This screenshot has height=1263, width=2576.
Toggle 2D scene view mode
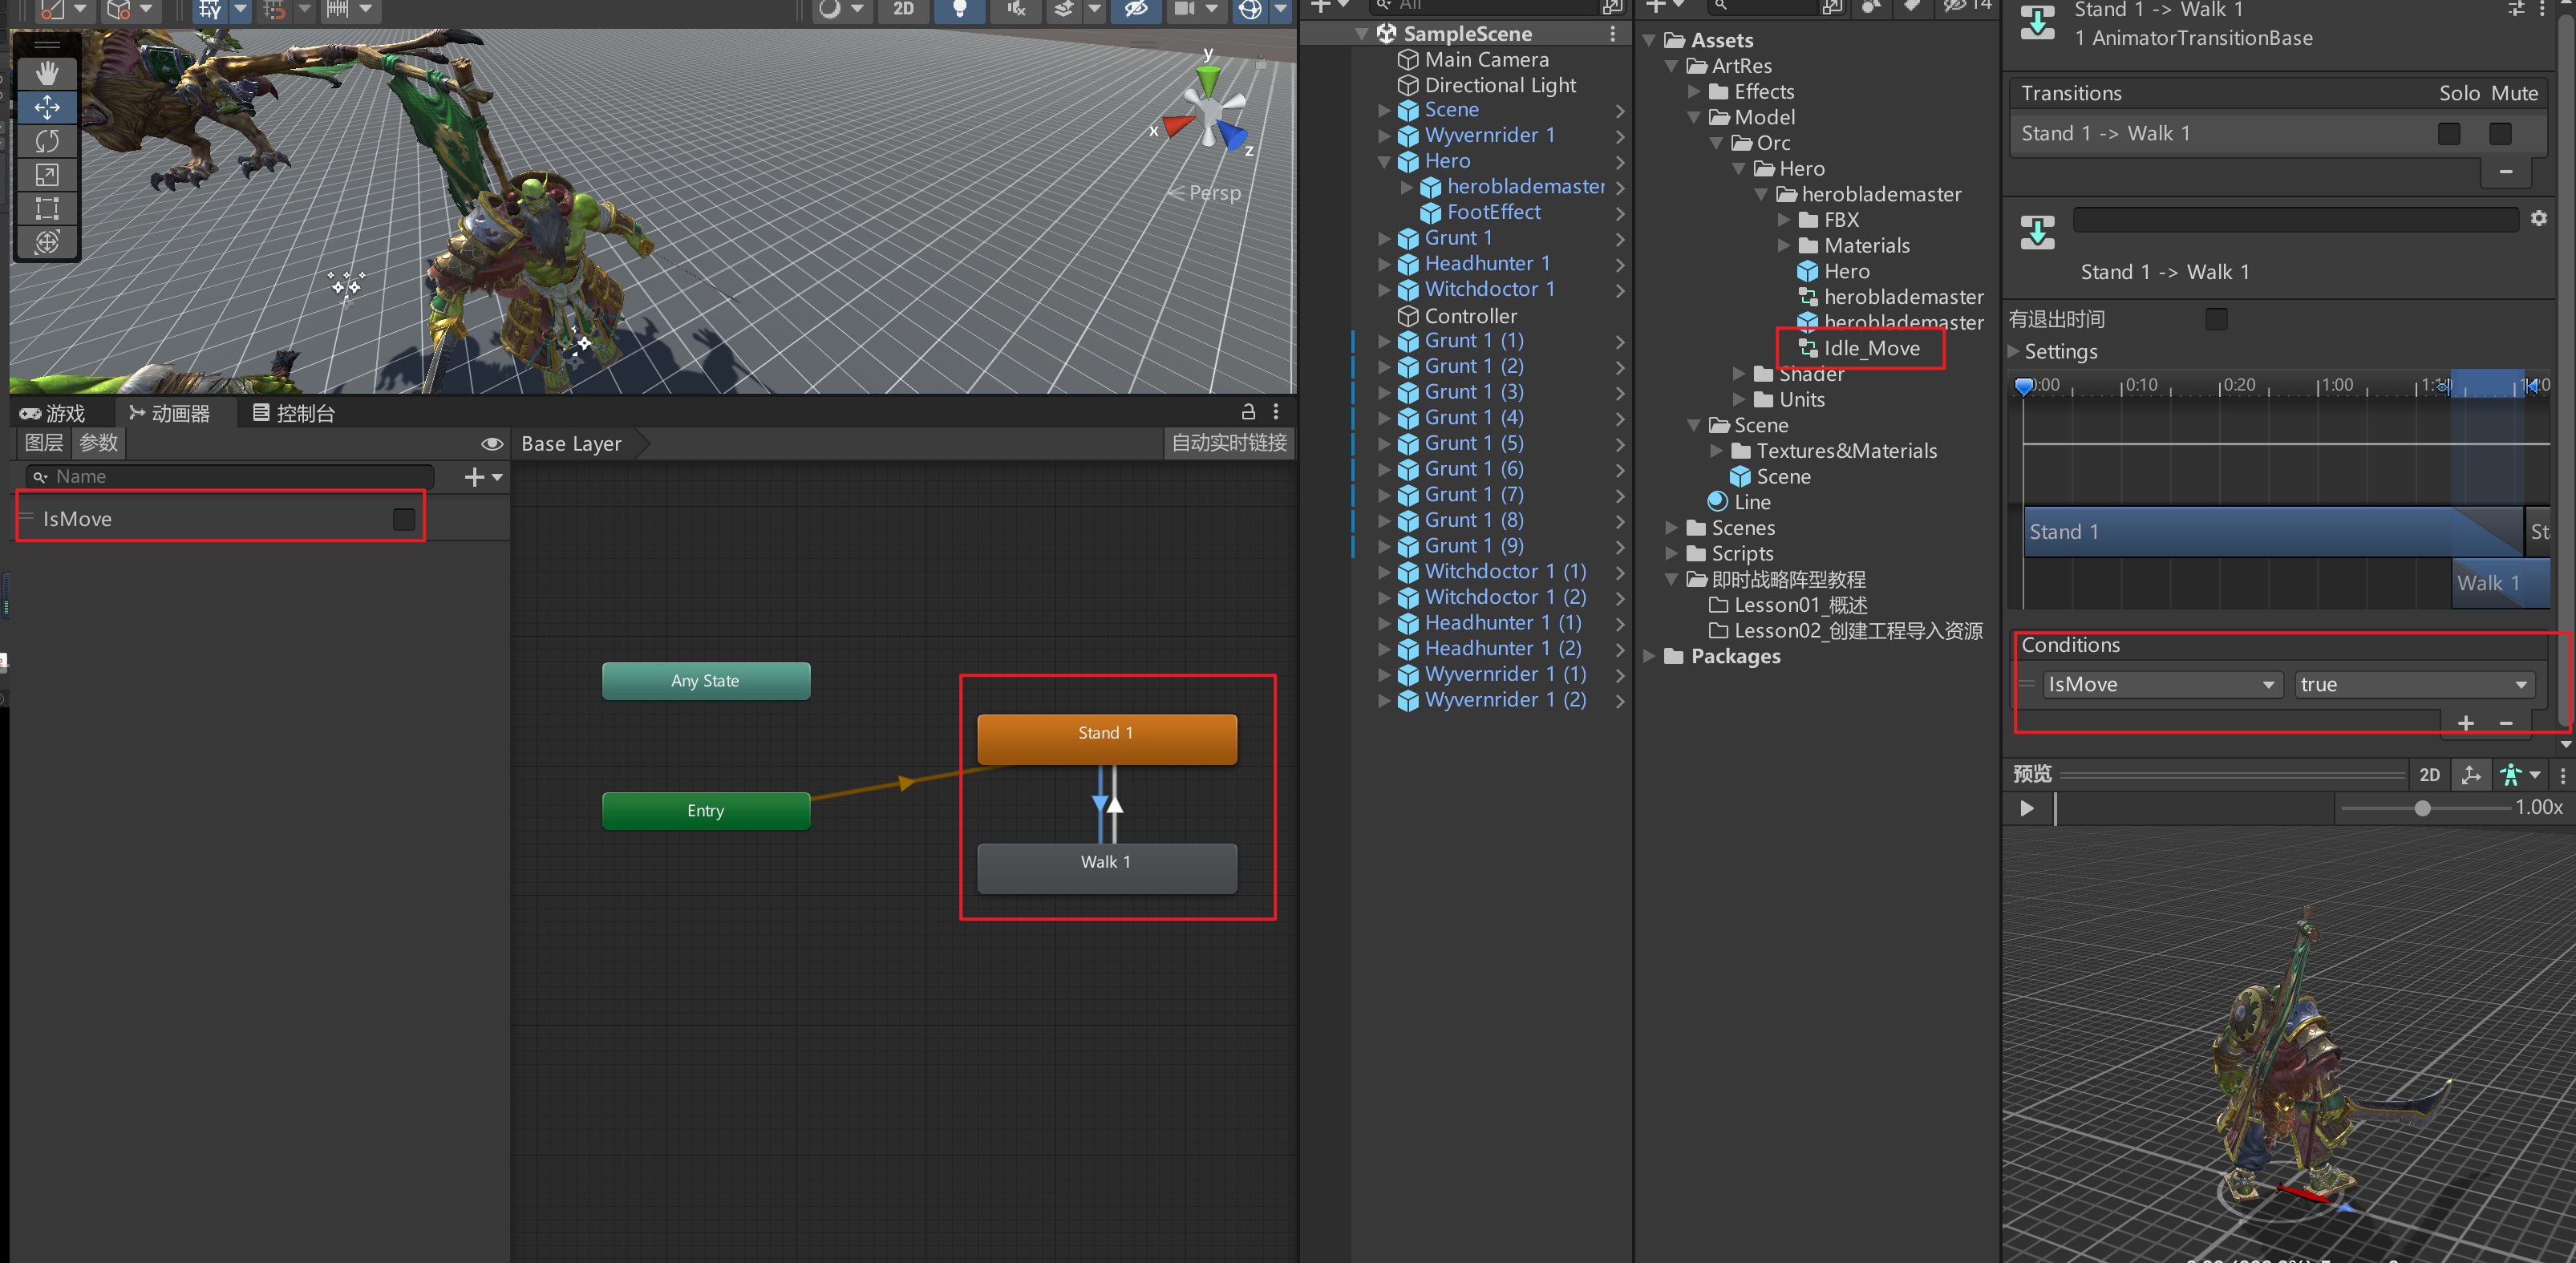point(903,9)
